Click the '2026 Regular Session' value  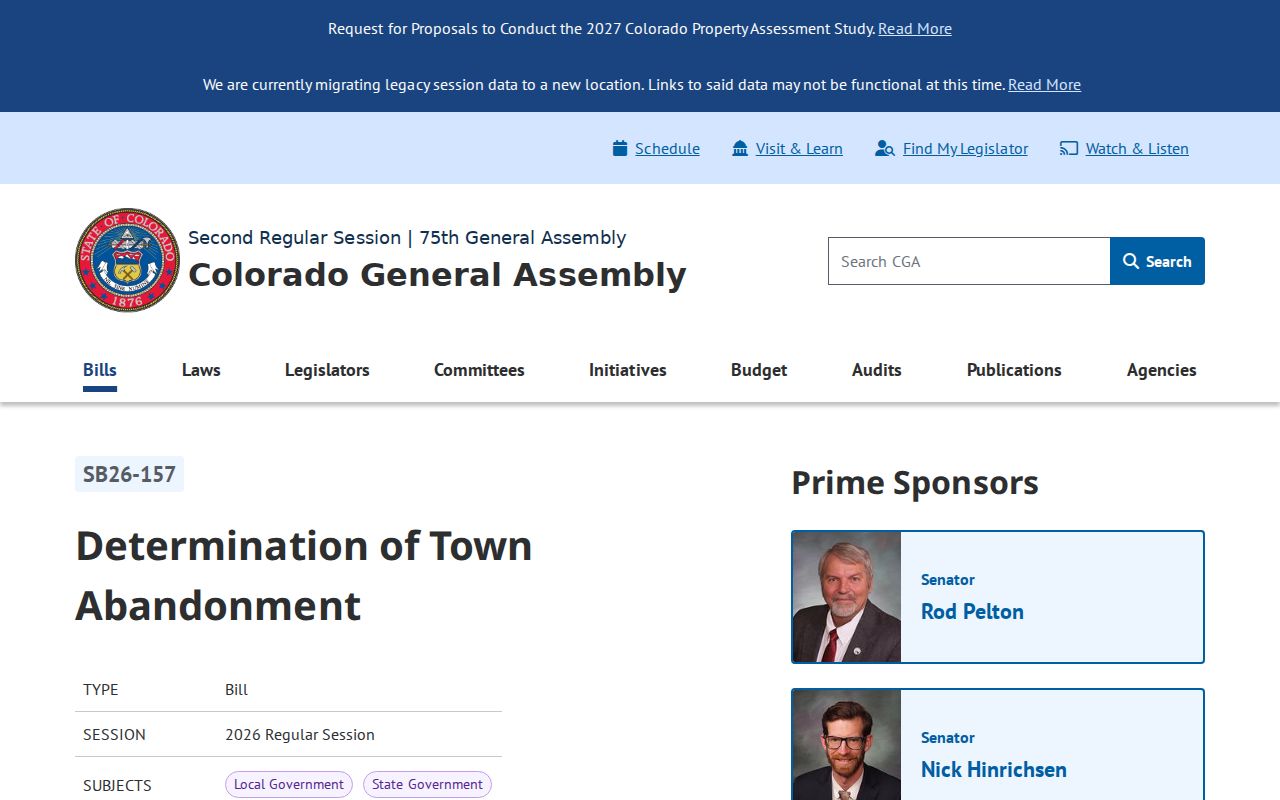pos(300,734)
